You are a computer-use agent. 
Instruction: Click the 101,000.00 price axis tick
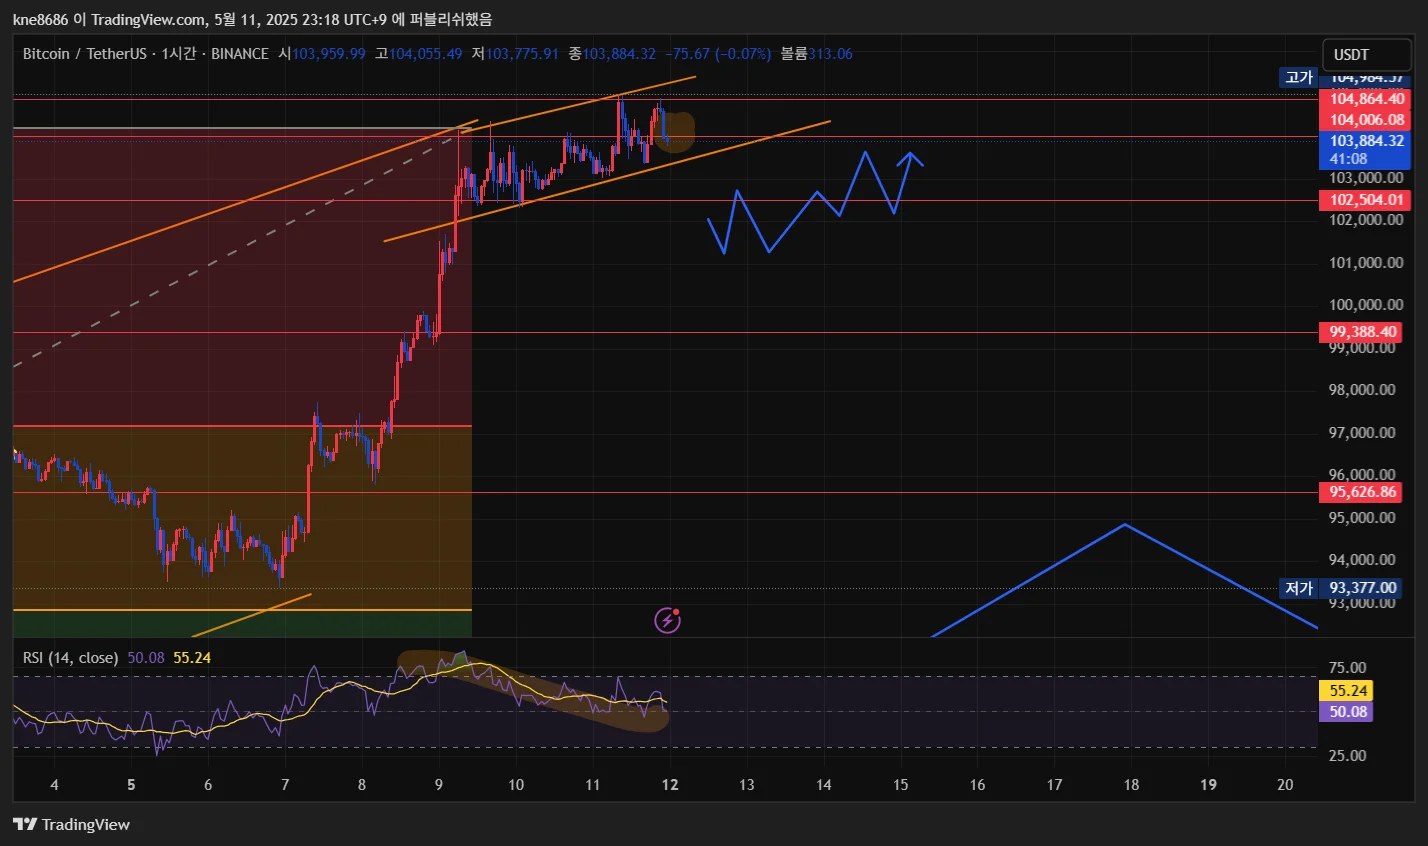[1366, 263]
